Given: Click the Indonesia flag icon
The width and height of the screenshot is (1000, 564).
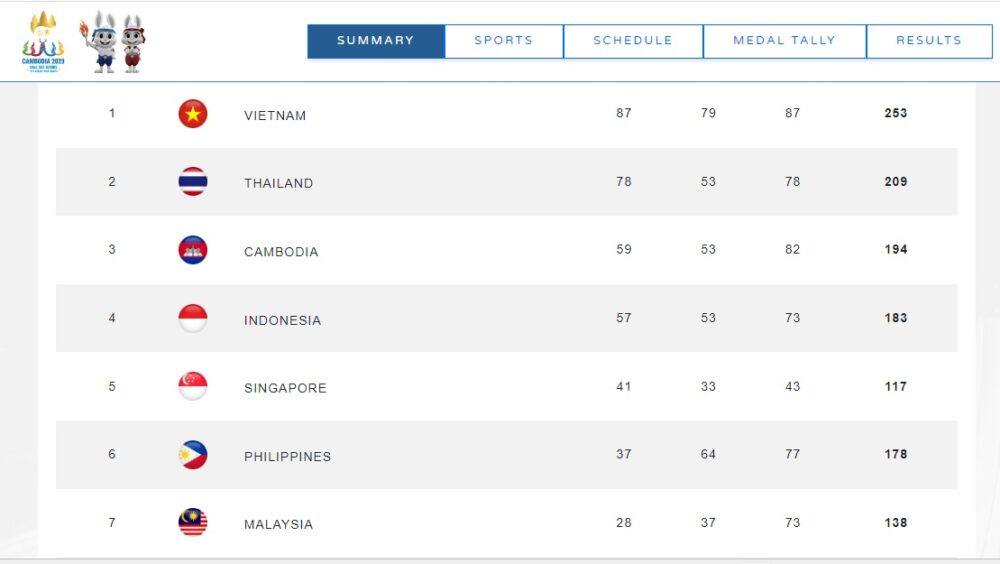Looking at the screenshot, I should pos(193,318).
